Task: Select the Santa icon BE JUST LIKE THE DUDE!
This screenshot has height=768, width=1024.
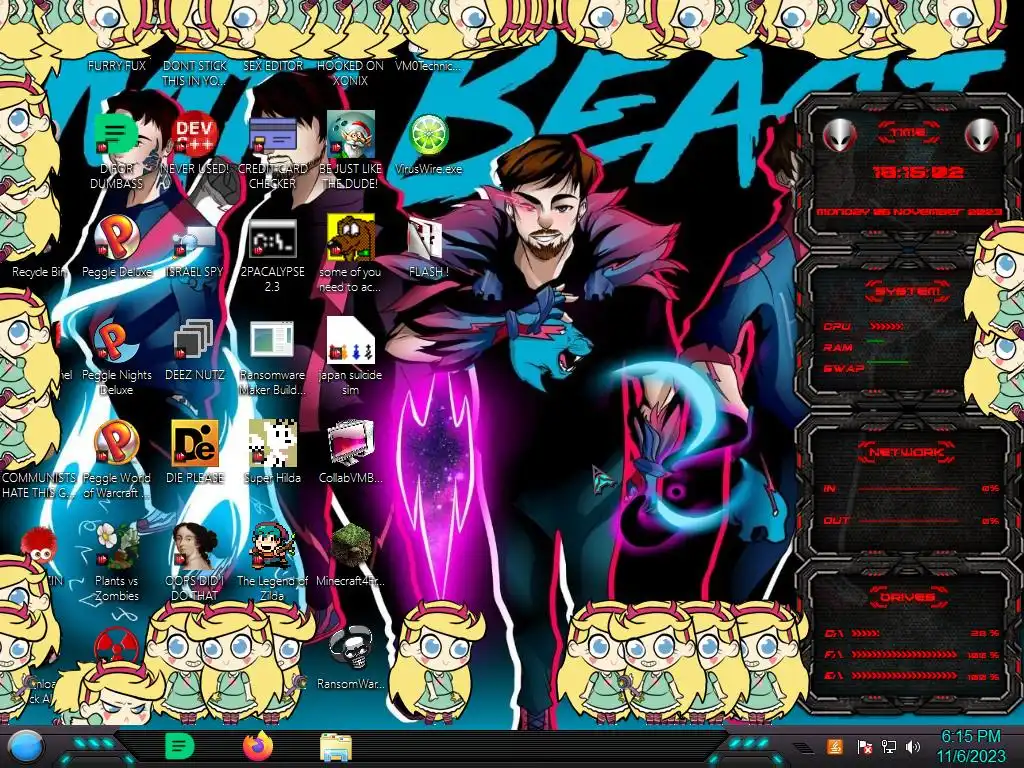Action: 350,134
